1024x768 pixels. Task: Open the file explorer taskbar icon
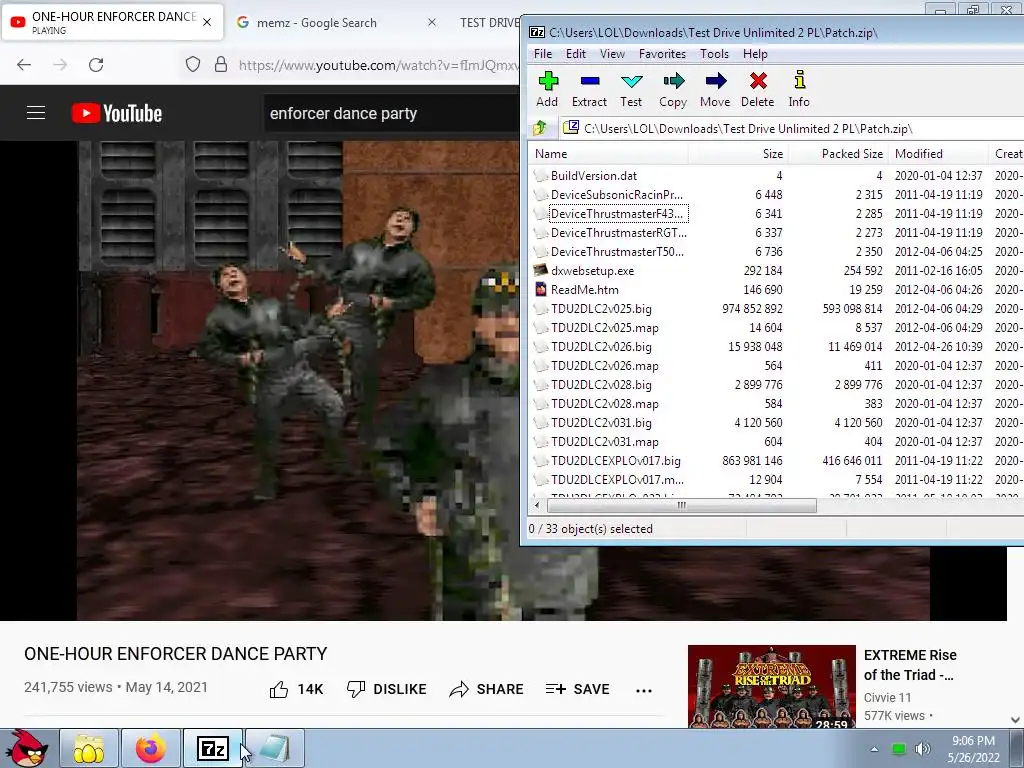89,748
